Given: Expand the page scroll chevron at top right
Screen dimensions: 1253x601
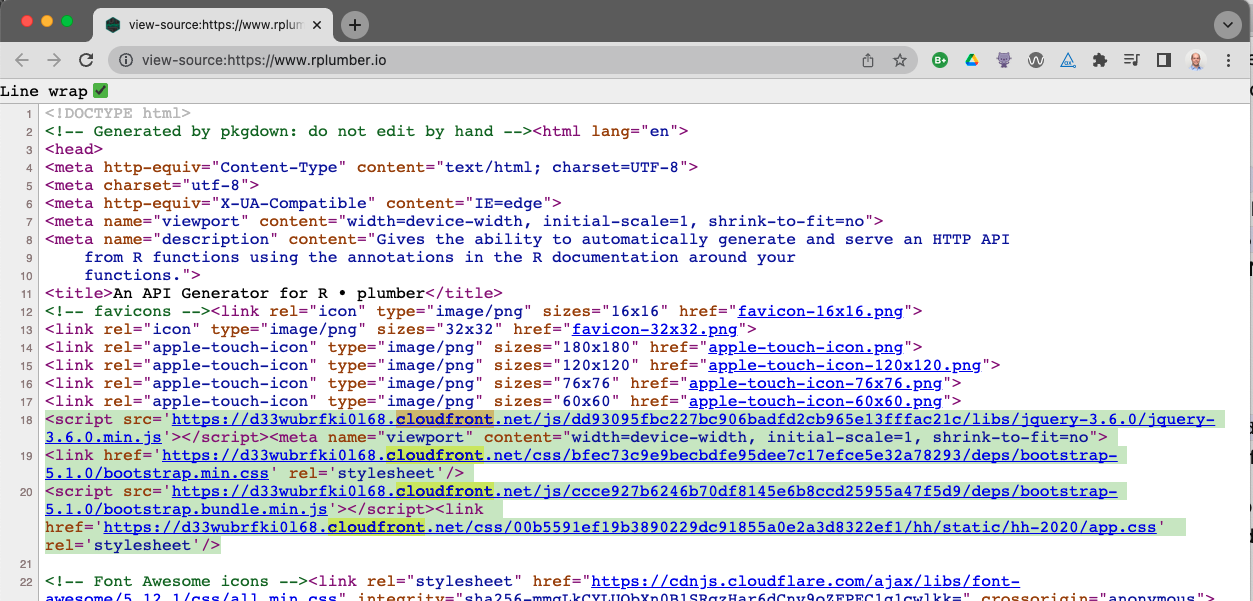Looking at the screenshot, I should (1228, 24).
